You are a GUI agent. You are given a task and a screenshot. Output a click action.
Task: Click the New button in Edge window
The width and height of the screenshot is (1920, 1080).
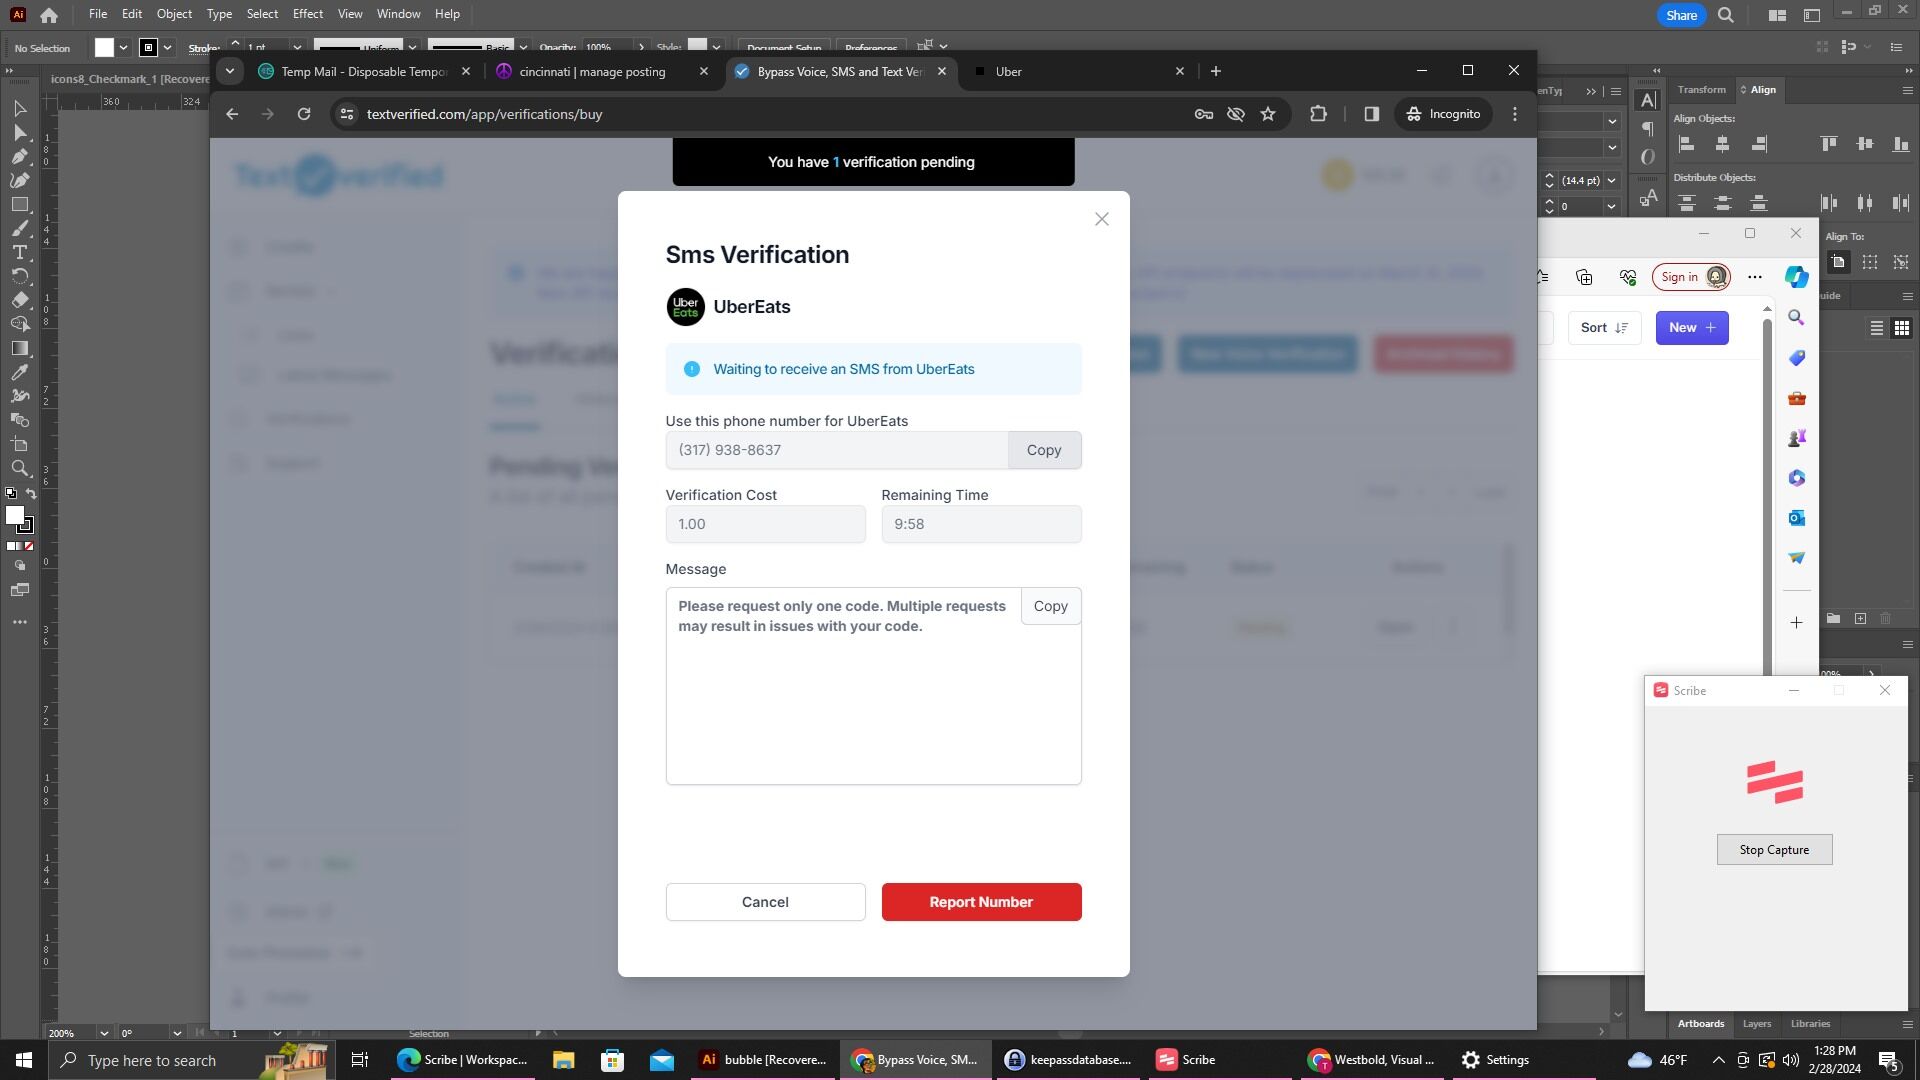click(x=1692, y=328)
